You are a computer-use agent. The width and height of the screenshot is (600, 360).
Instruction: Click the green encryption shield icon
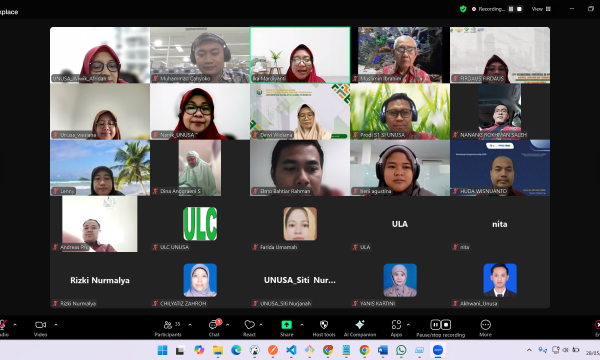click(x=463, y=9)
